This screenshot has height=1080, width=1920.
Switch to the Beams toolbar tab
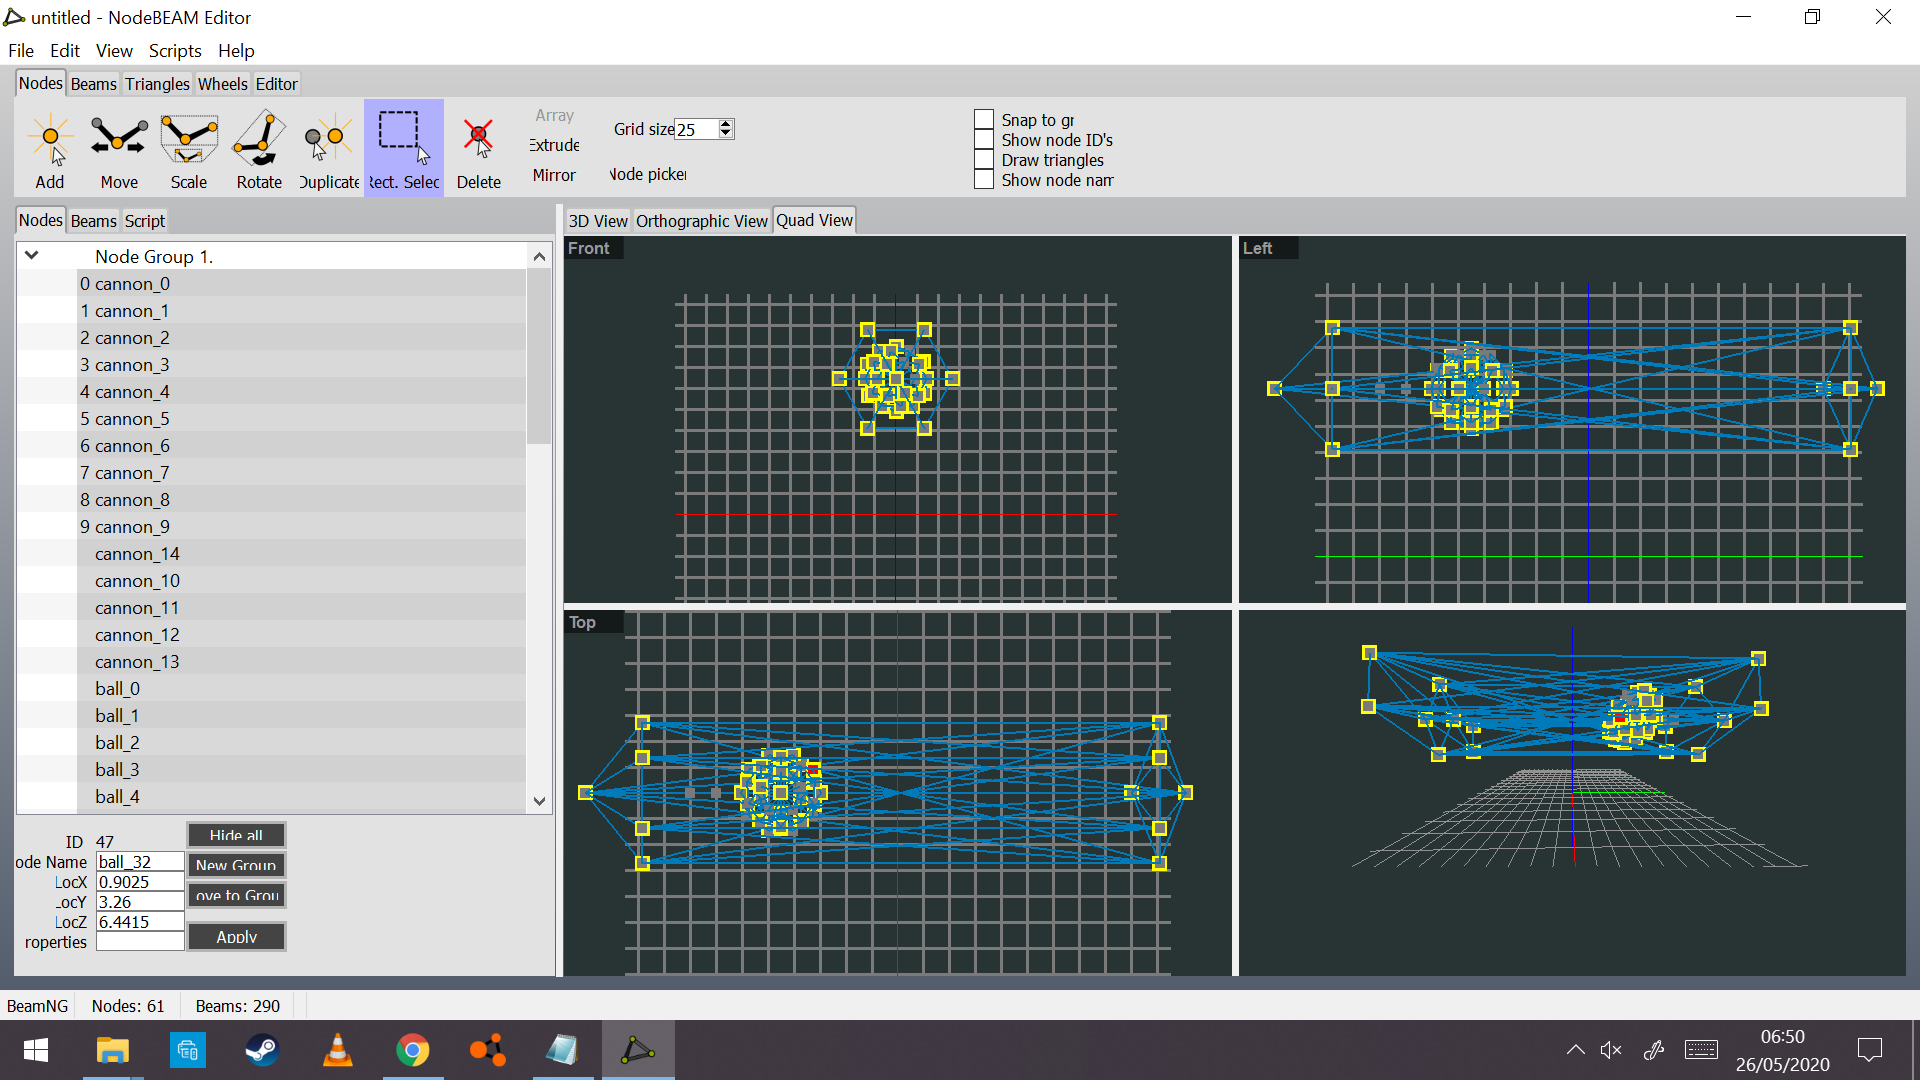(x=94, y=84)
